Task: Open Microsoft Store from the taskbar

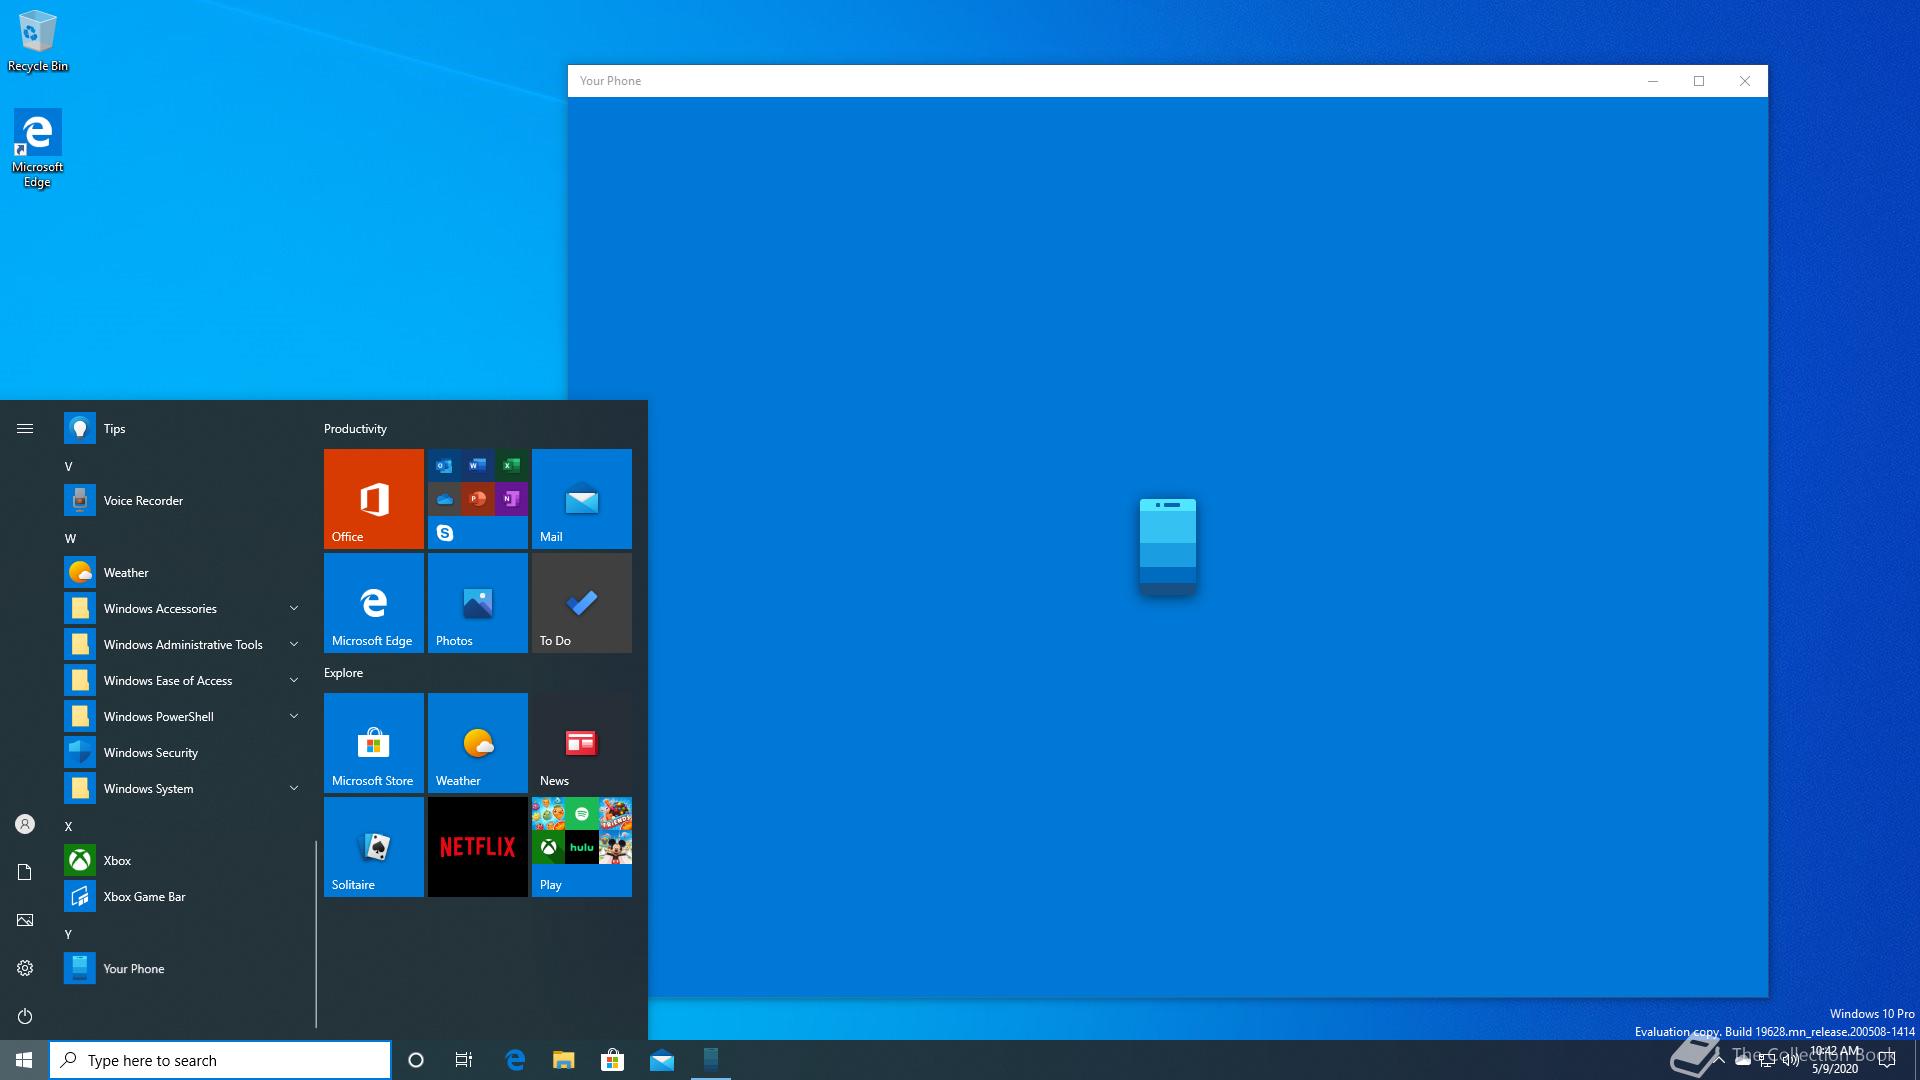Action: pyautogui.click(x=613, y=1060)
